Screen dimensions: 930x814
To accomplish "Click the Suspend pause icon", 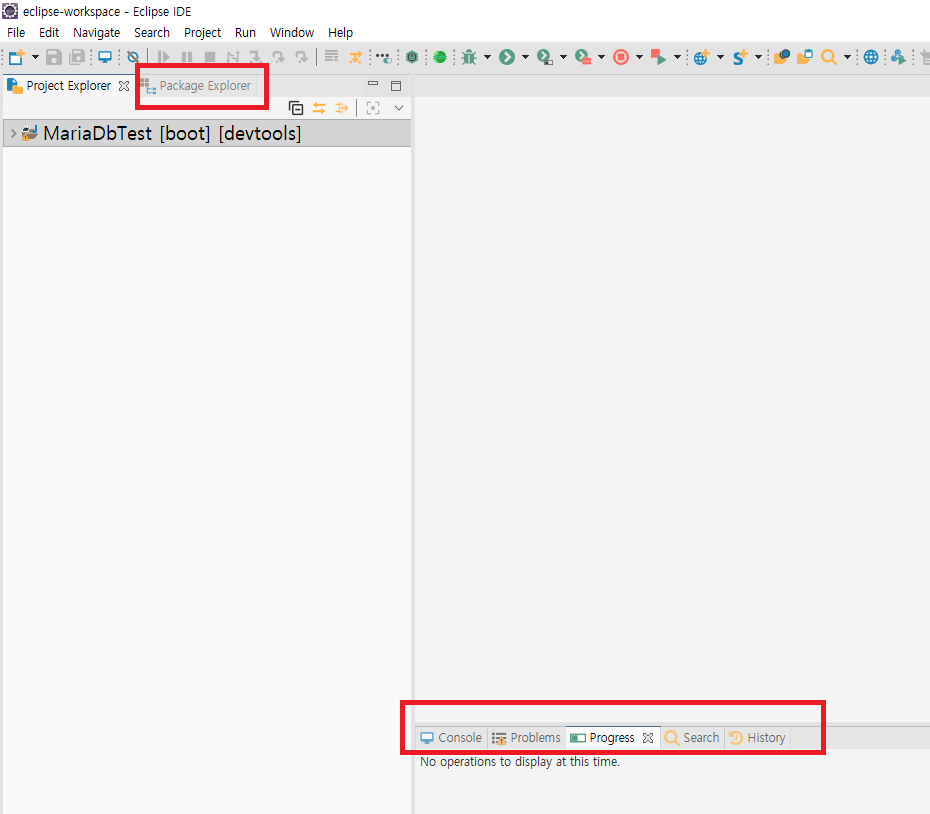I will tap(187, 57).
